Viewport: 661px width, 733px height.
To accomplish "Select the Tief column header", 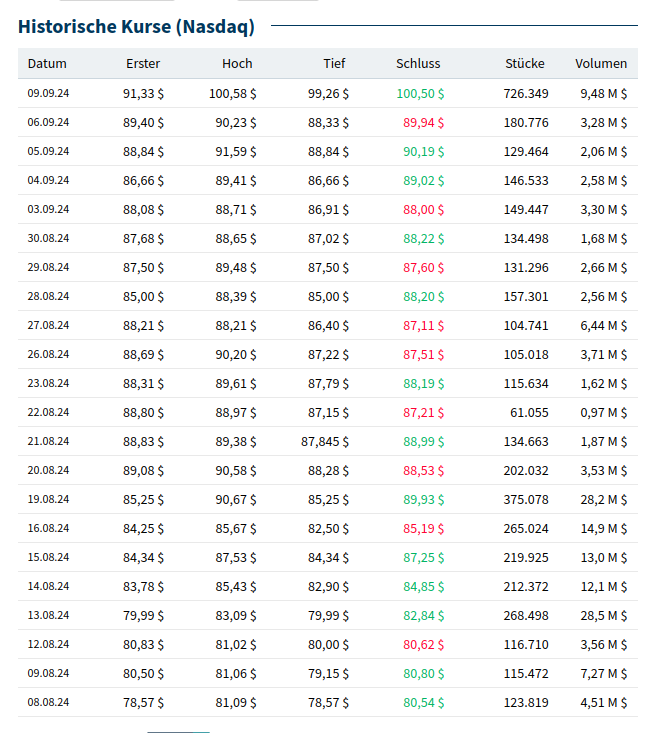I will click(x=334, y=64).
